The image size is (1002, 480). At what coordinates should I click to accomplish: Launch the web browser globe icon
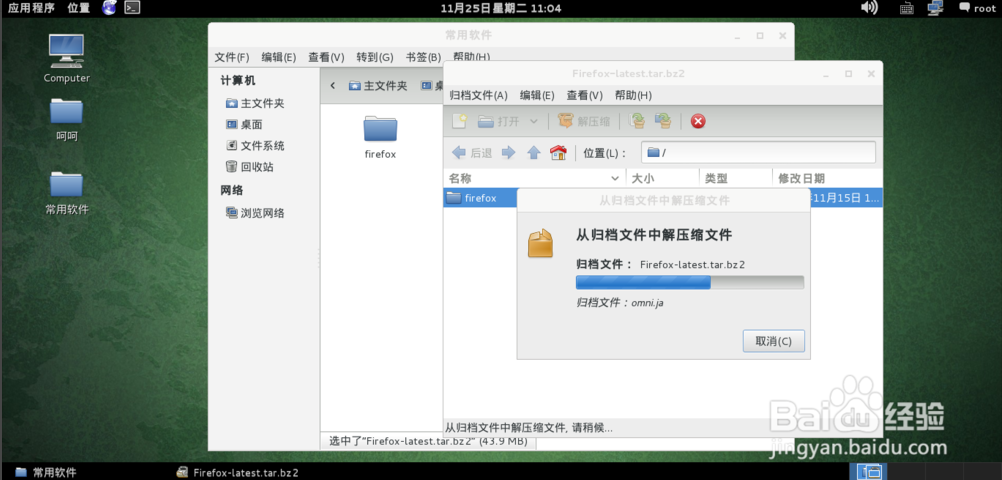(x=109, y=8)
